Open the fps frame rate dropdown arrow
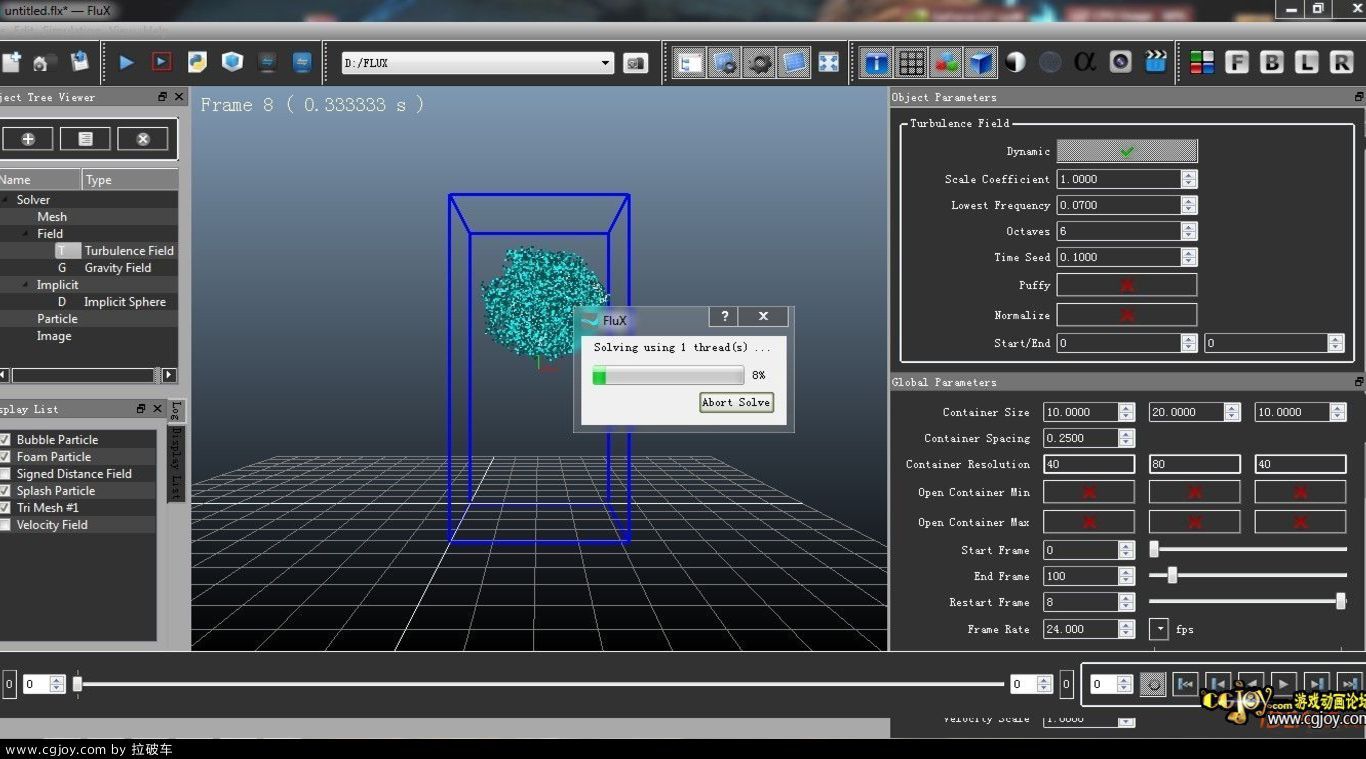 (x=1158, y=629)
